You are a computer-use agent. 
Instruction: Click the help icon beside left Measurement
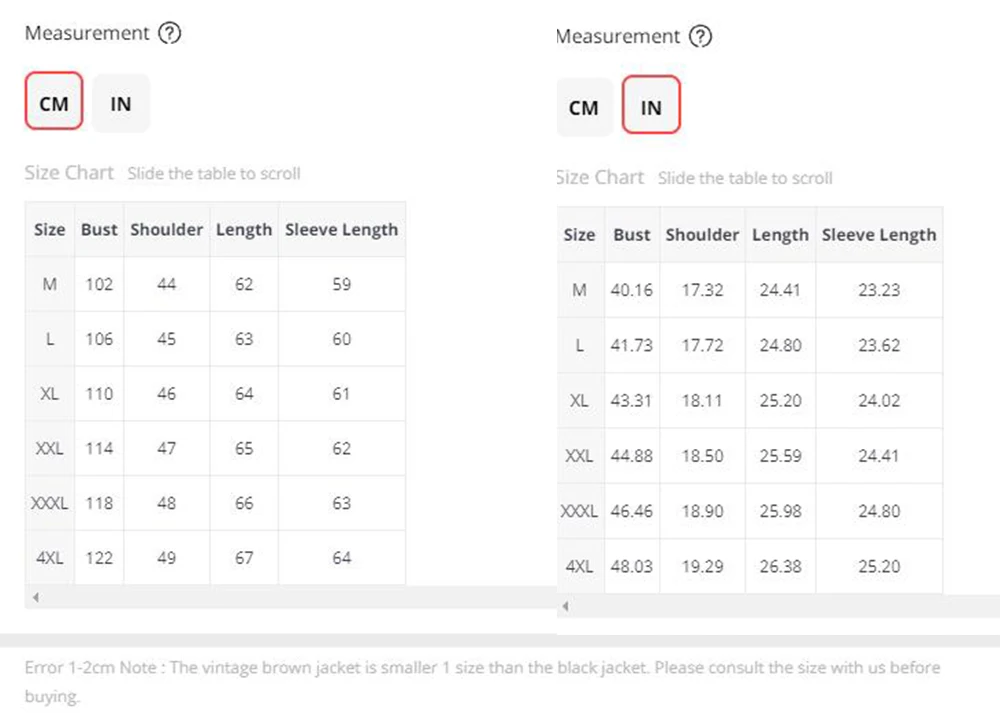[170, 33]
